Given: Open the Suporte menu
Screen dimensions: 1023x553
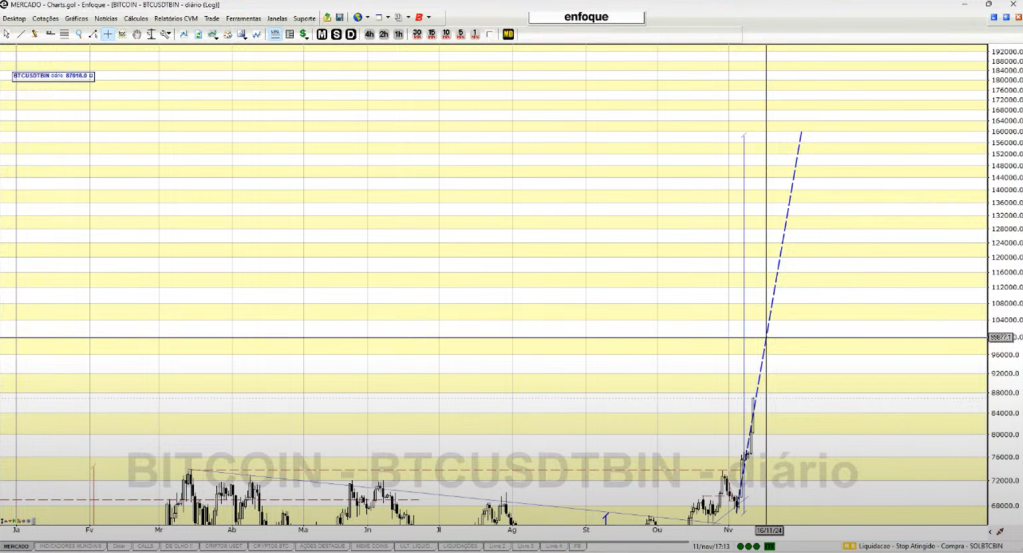Looking at the screenshot, I should tap(304, 18).
